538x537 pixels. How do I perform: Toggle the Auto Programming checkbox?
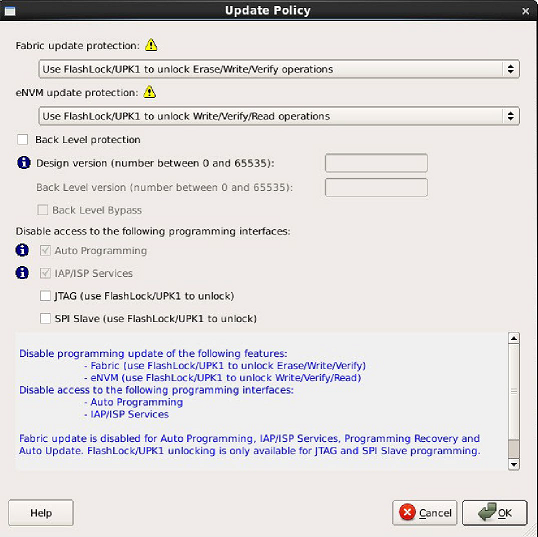(45, 250)
